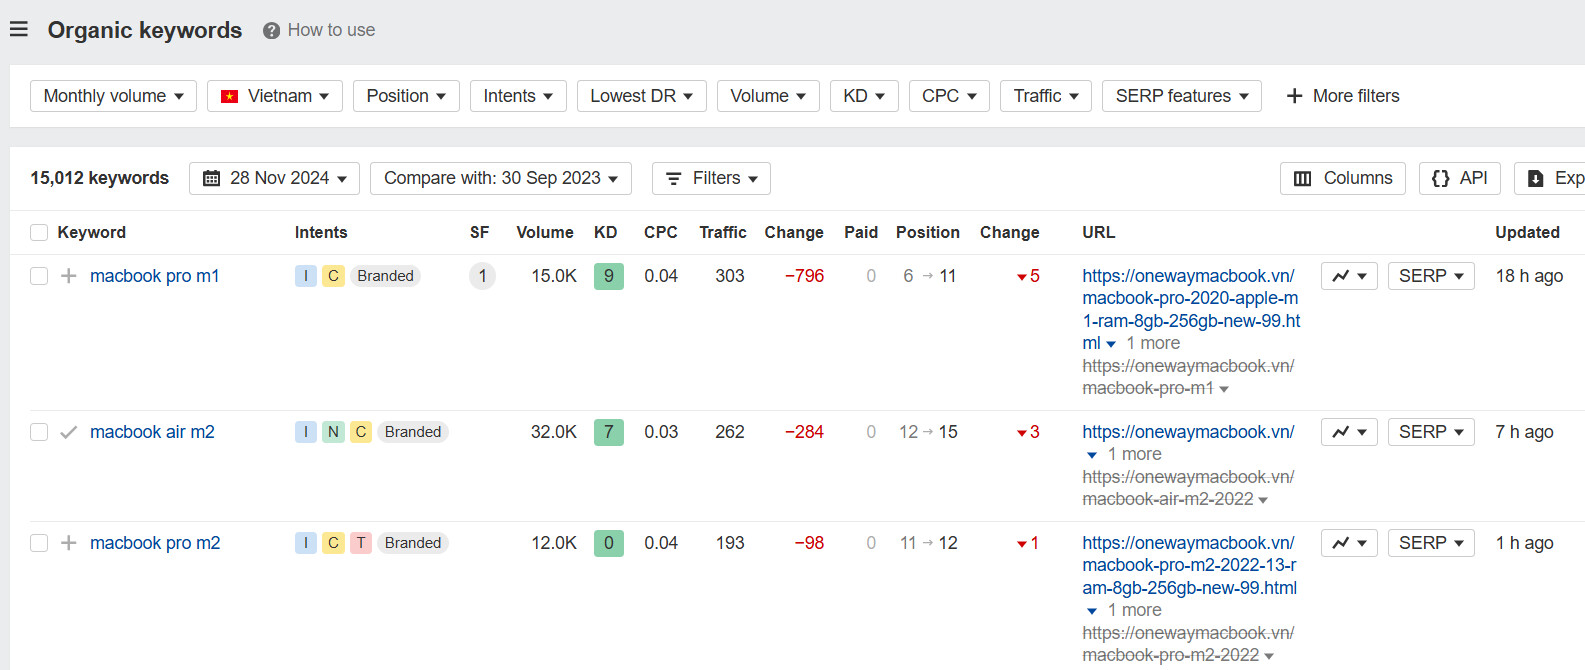Sort by the Volume column header

coord(545,233)
